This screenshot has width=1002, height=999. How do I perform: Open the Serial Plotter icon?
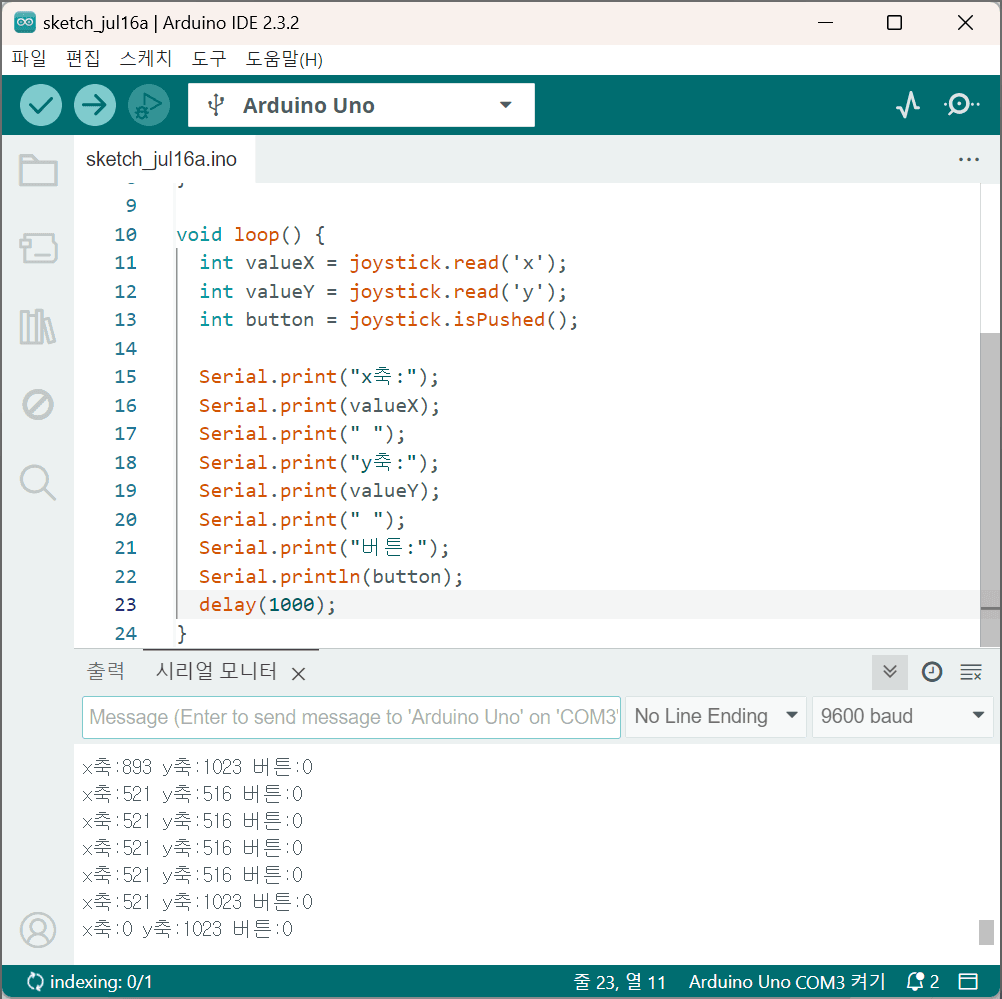(x=907, y=104)
